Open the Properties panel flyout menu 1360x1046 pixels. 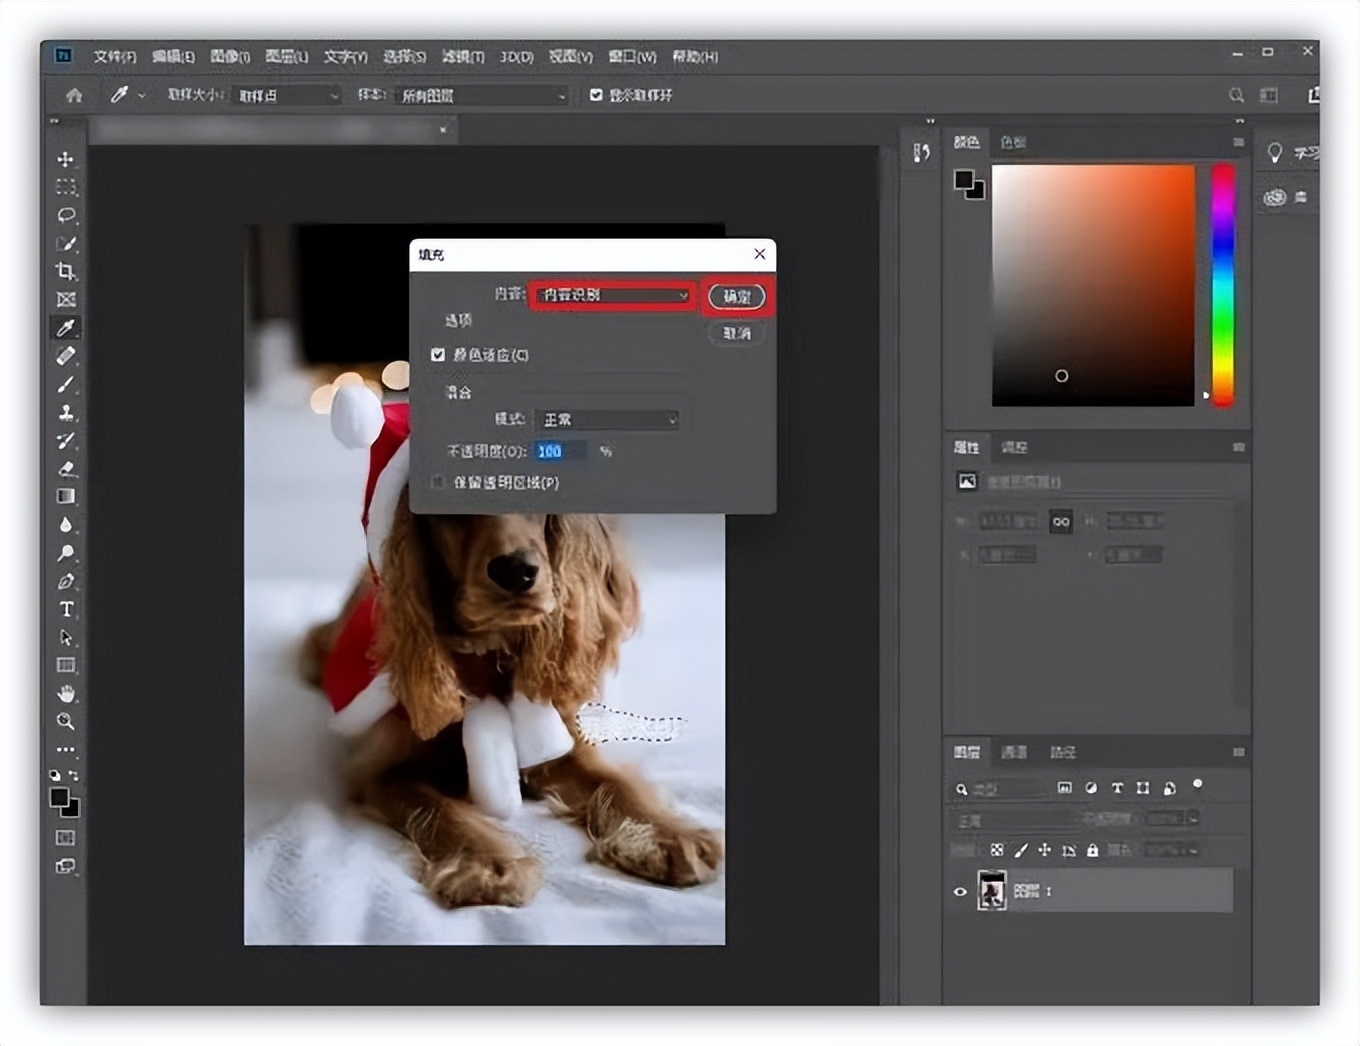pyautogui.click(x=1238, y=447)
